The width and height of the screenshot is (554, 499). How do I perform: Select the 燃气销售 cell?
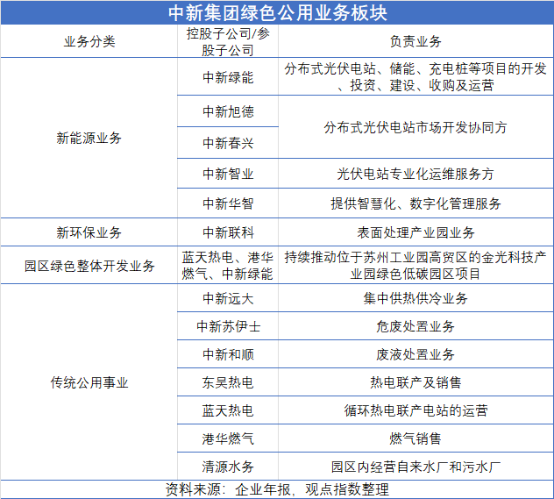tap(416, 439)
